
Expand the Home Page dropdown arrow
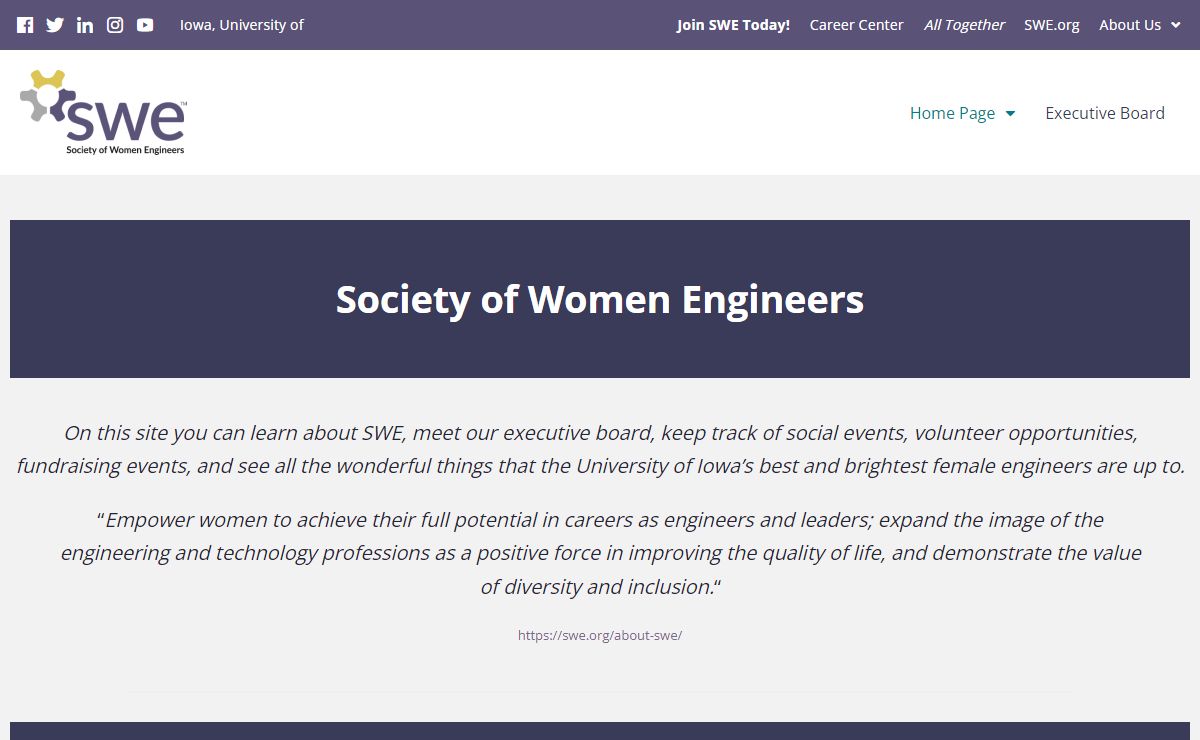pyautogui.click(x=1010, y=114)
